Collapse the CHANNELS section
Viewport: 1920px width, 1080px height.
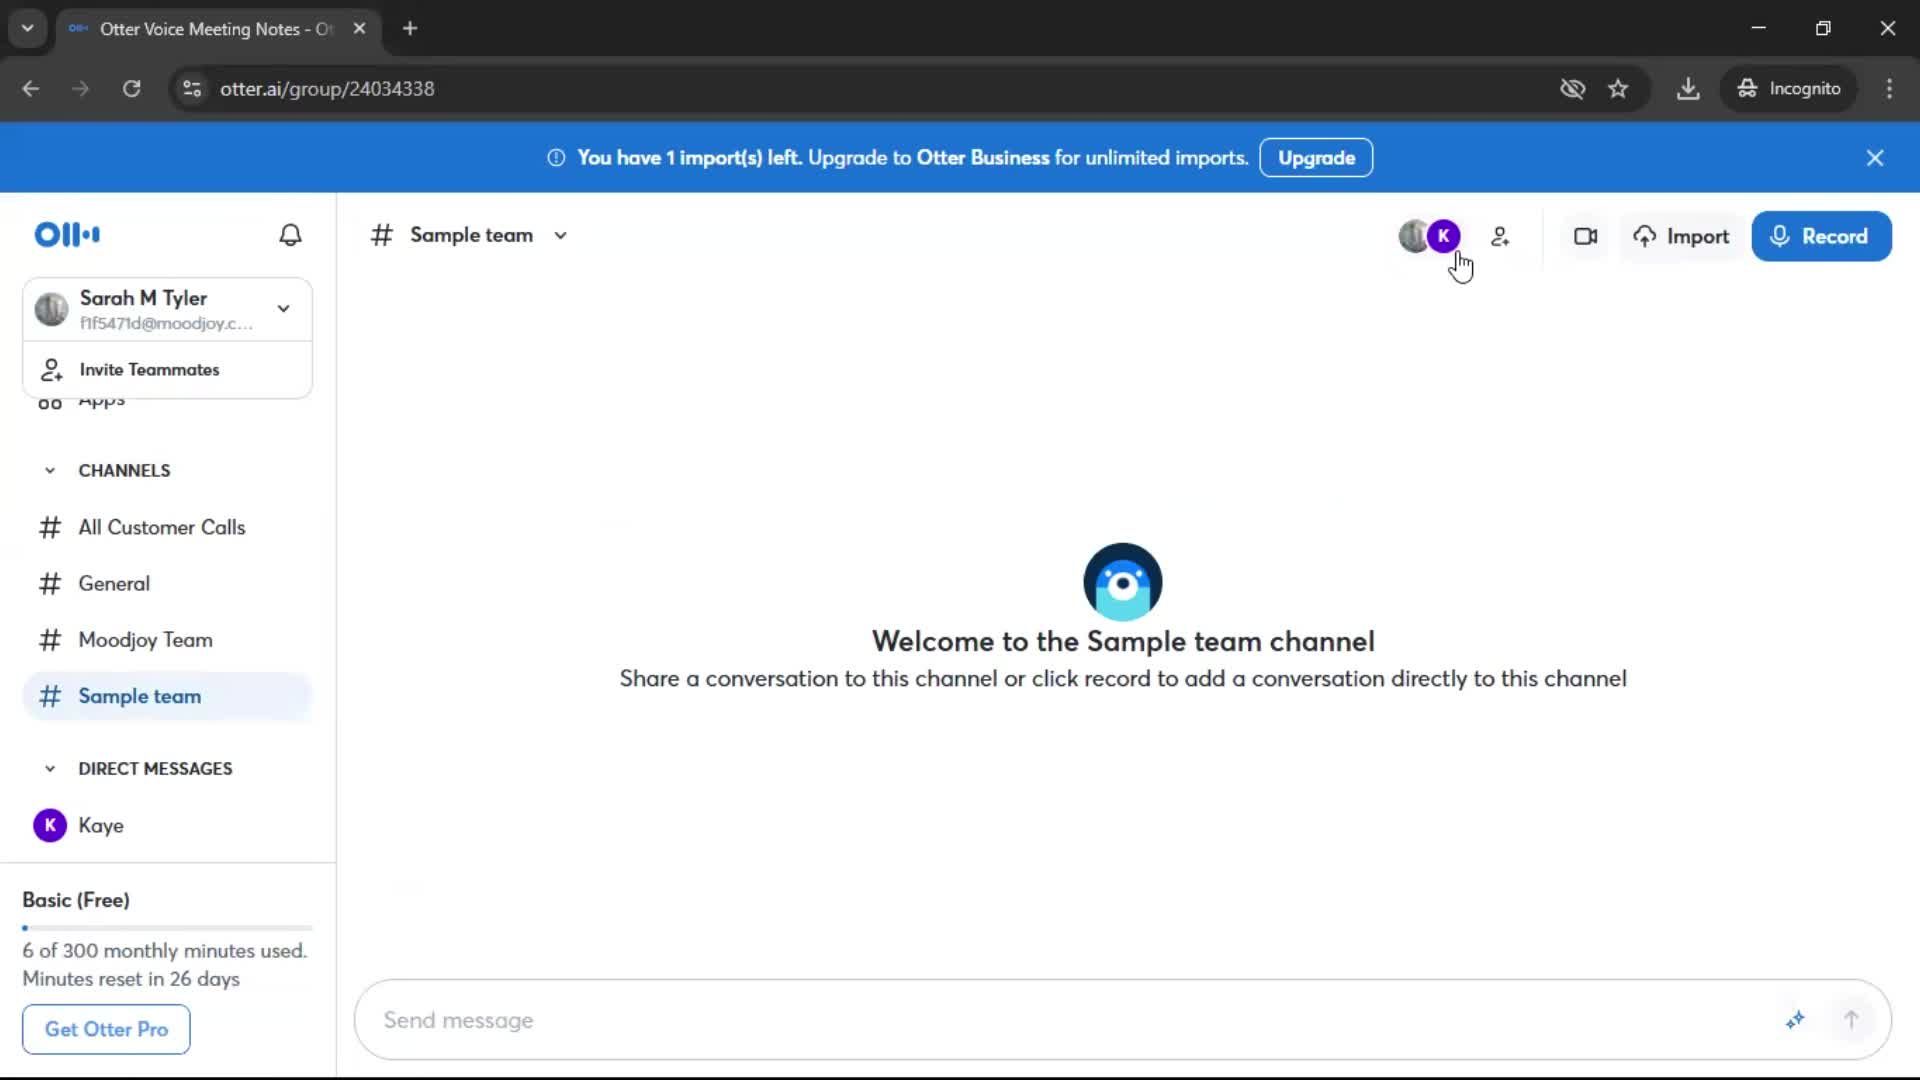pyautogui.click(x=50, y=471)
